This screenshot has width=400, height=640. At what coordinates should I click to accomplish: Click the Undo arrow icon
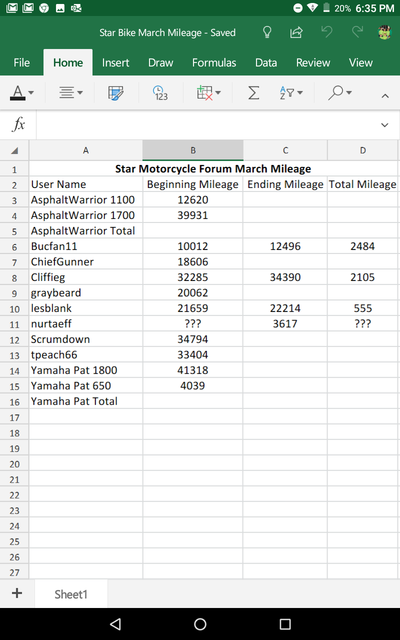pos(327,32)
